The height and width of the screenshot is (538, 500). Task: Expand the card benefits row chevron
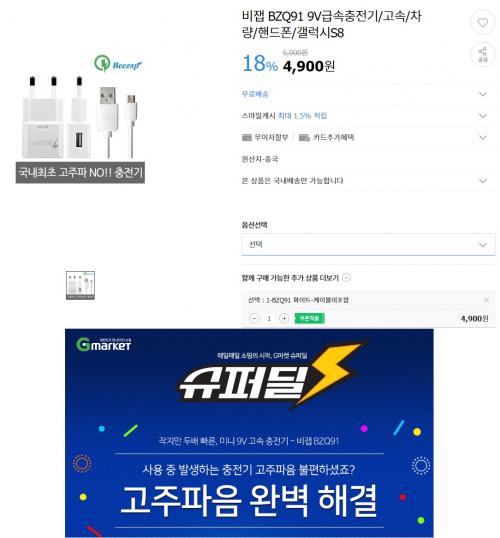tap(482, 138)
